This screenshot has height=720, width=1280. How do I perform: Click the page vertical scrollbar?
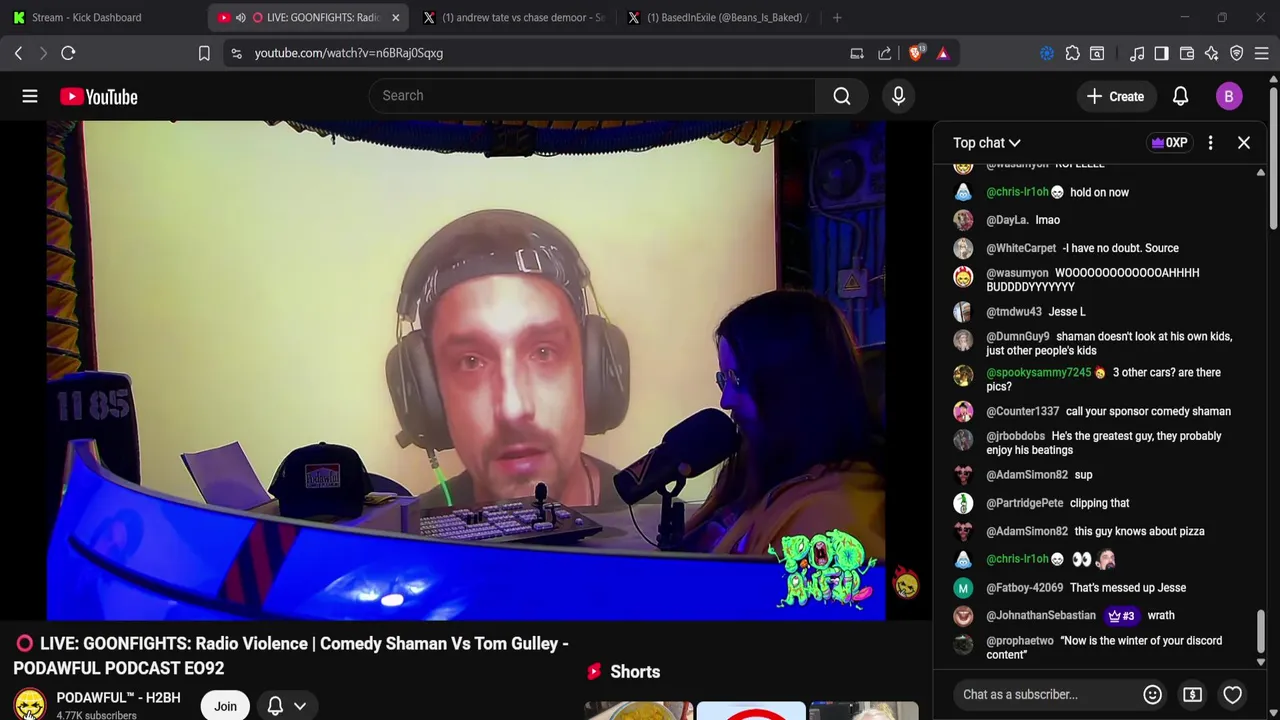1275,160
